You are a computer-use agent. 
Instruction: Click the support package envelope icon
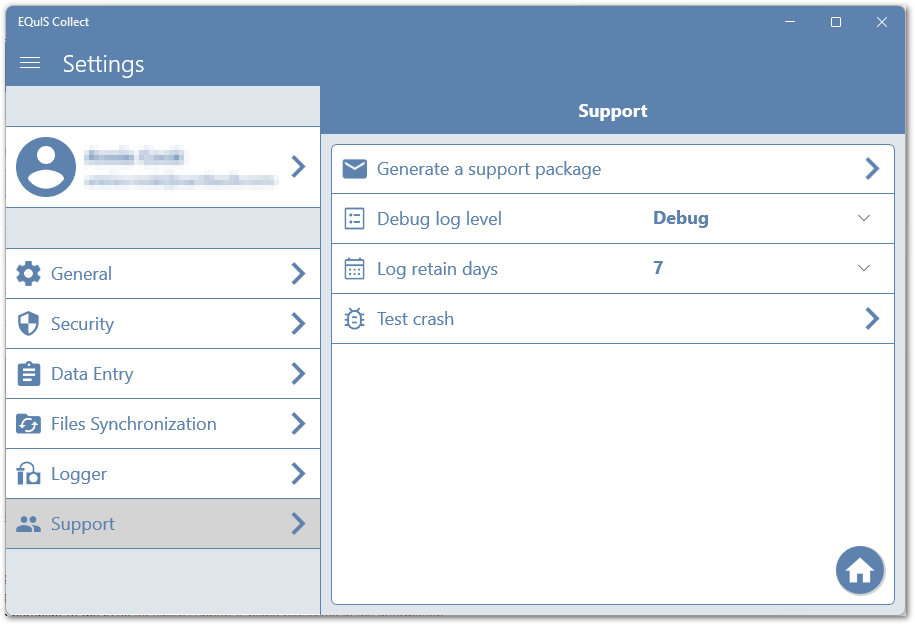[353, 168]
